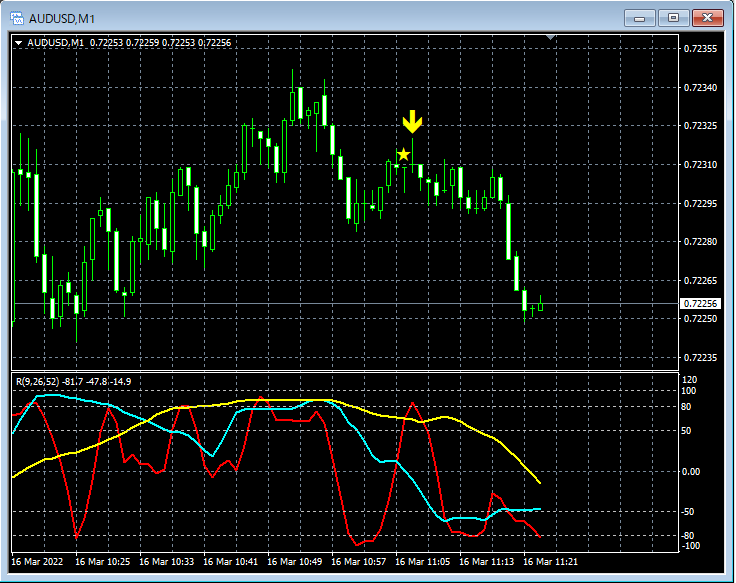Click indicator scale level 80

tap(686, 407)
